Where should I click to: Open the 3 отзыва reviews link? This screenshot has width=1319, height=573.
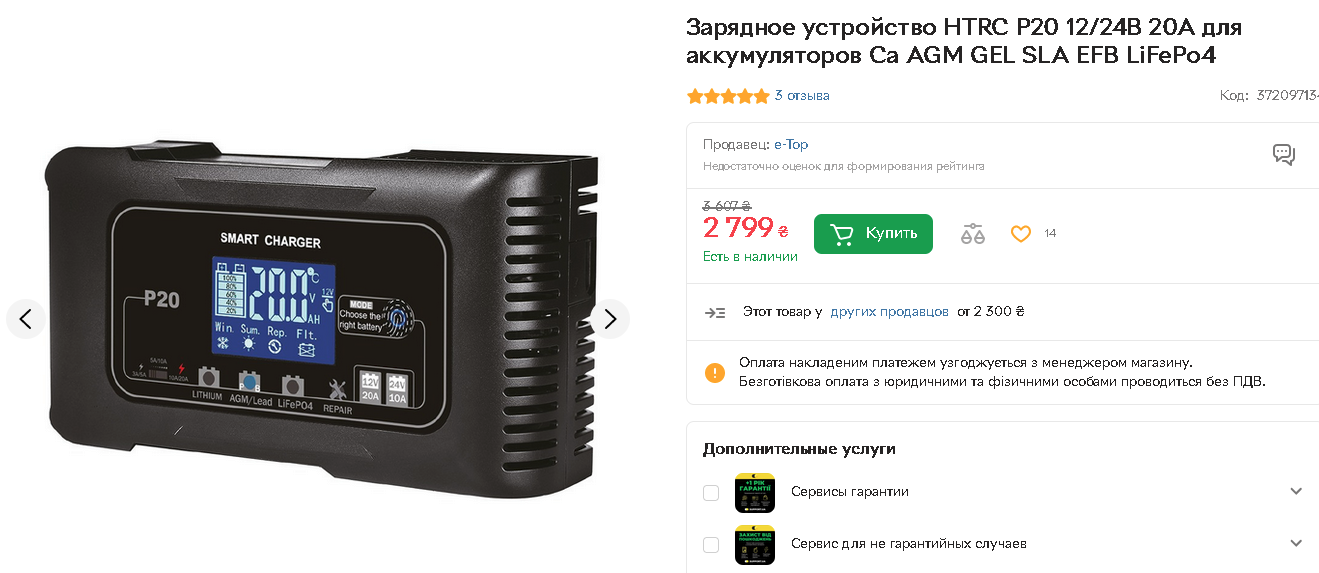pyautogui.click(x=802, y=96)
